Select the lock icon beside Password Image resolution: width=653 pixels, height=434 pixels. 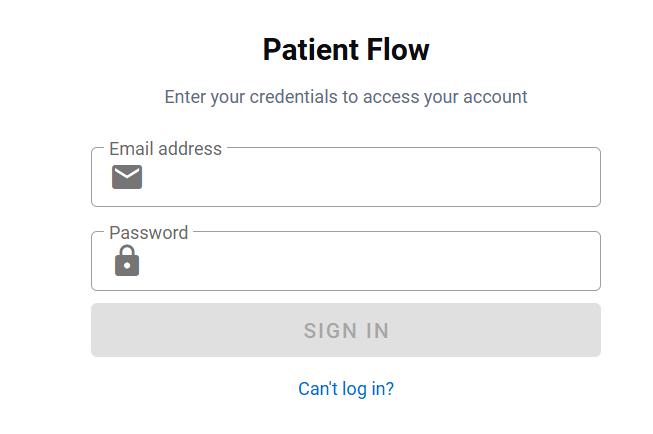[127, 261]
